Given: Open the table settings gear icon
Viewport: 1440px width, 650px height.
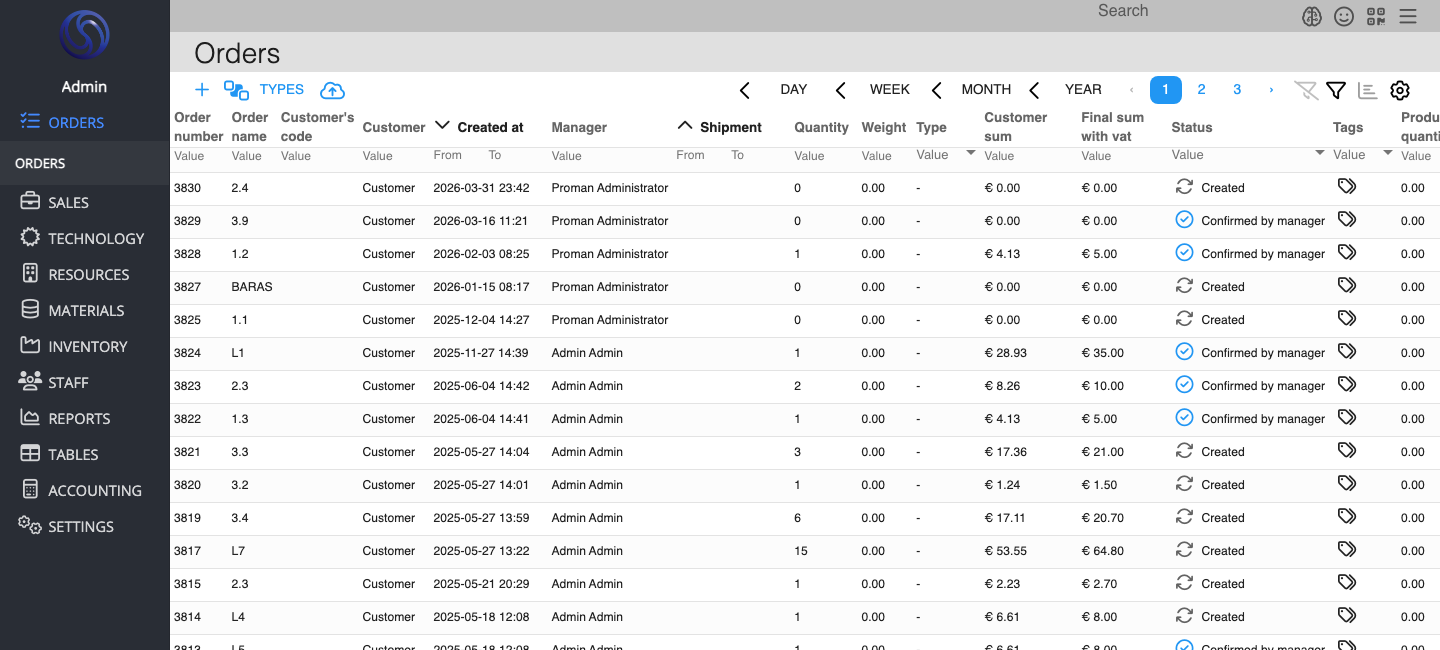Looking at the screenshot, I should click(x=1400, y=90).
